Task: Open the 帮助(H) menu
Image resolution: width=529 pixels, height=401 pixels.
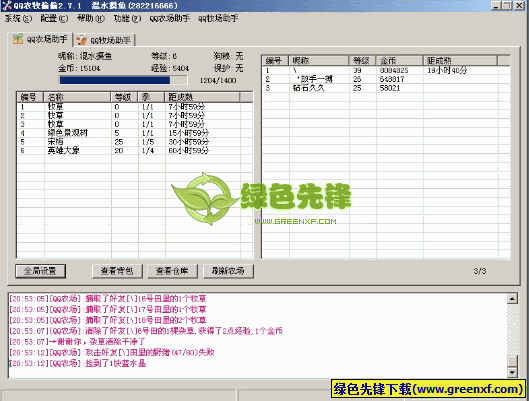Action: tap(91, 18)
